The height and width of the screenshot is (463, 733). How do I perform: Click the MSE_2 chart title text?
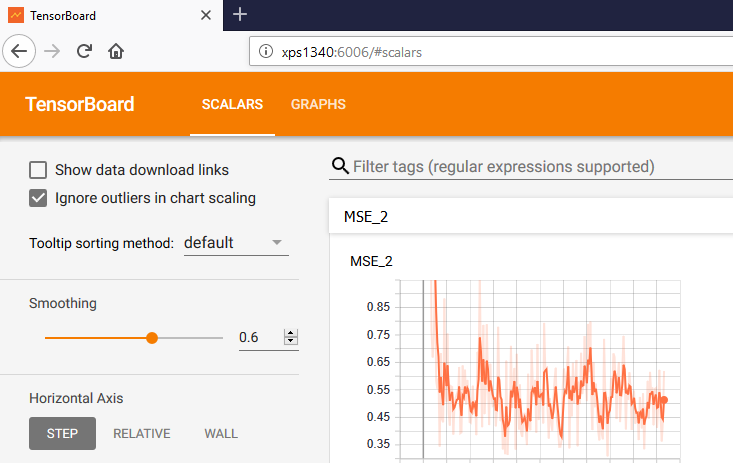click(x=371, y=261)
